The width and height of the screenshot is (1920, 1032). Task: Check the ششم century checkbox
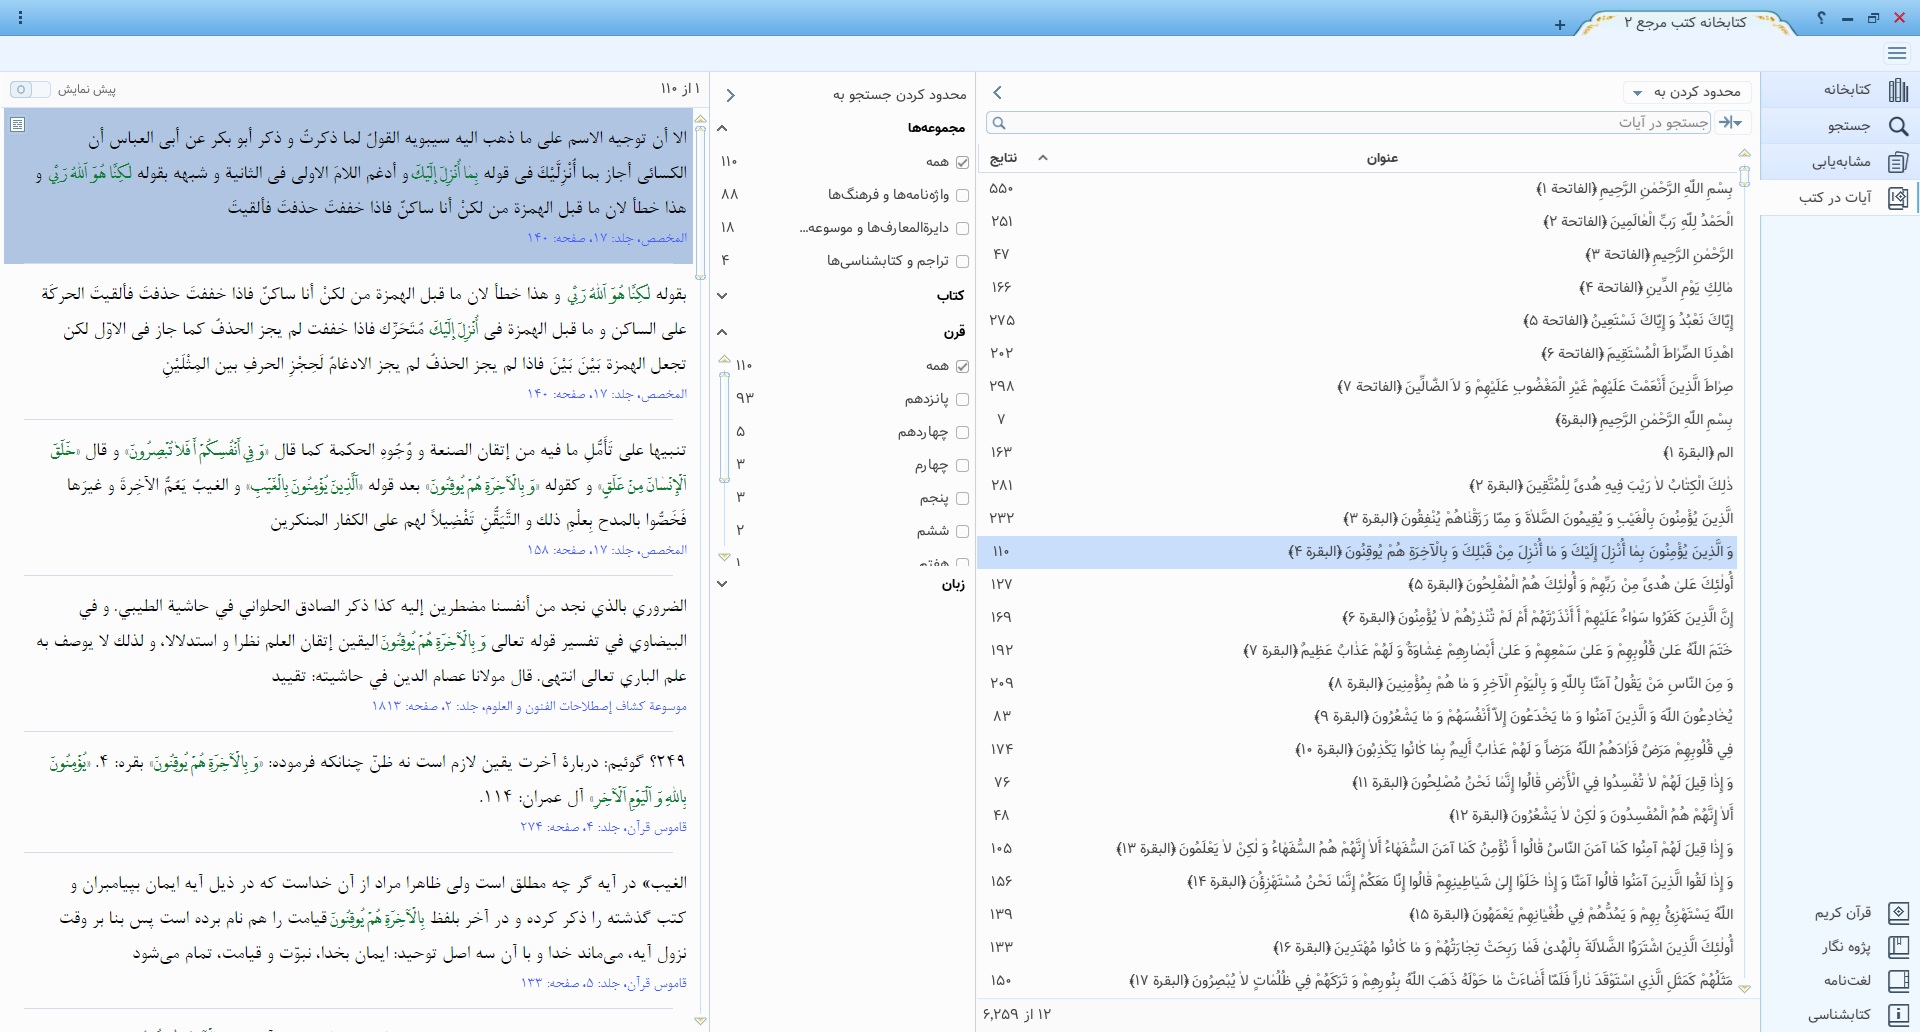(x=962, y=531)
